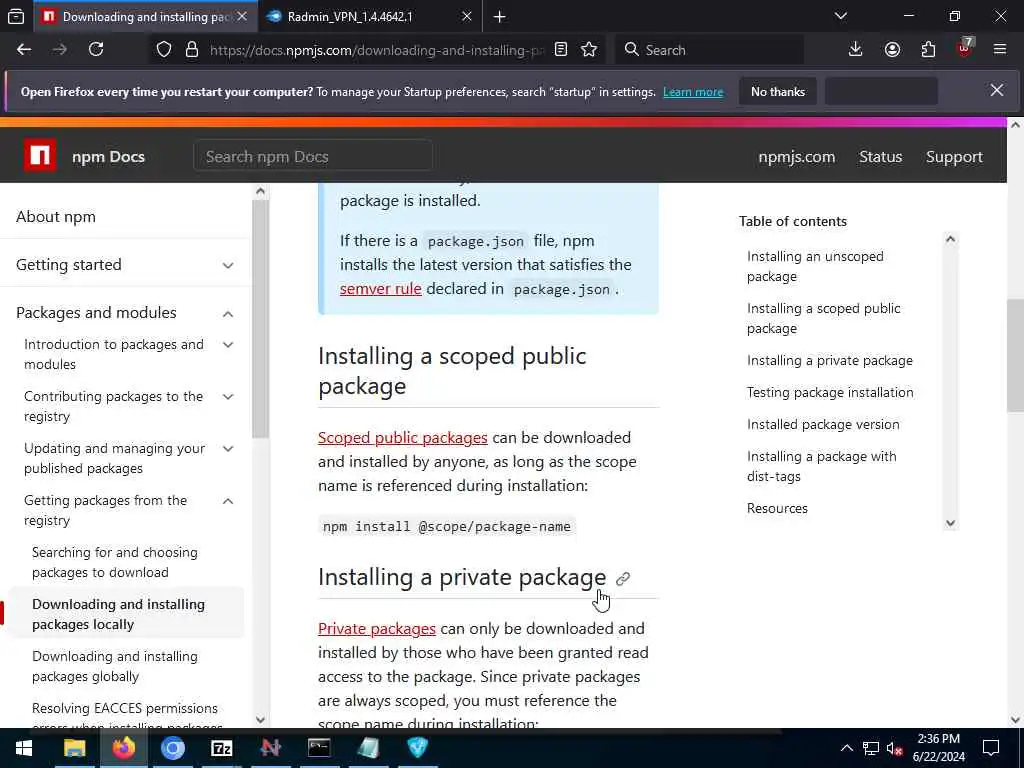The image size is (1024, 768).
Task: Open extensions puzzle icon
Action: click(928, 50)
